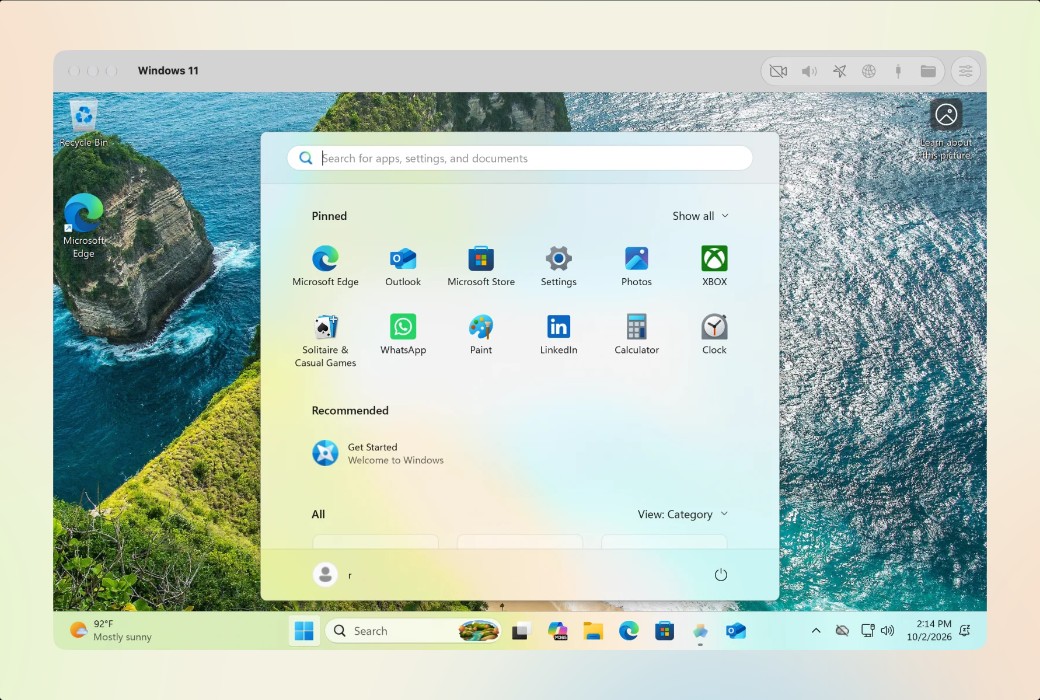Click the Windows Start button on taskbar
Viewport: 1040px width, 700px height.
304,630
